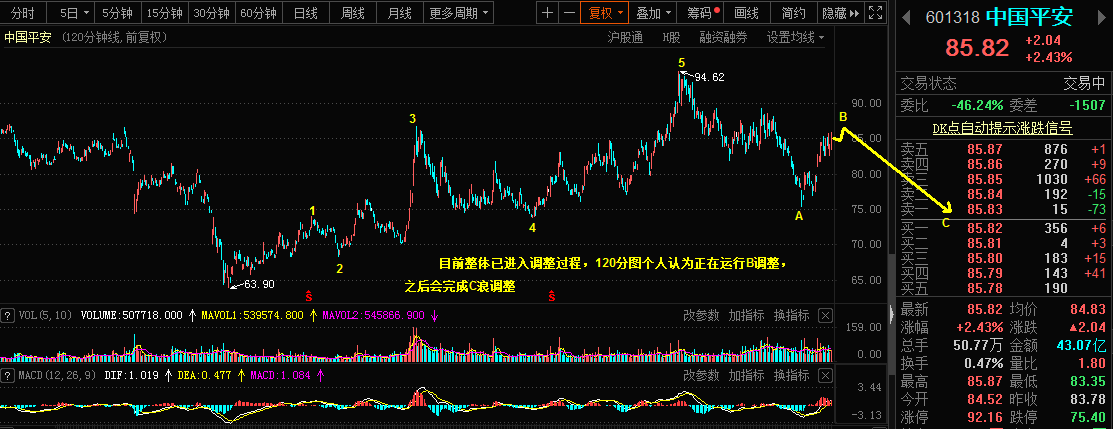
Task: Click the 交易中 trading status
Action: 1084,83
